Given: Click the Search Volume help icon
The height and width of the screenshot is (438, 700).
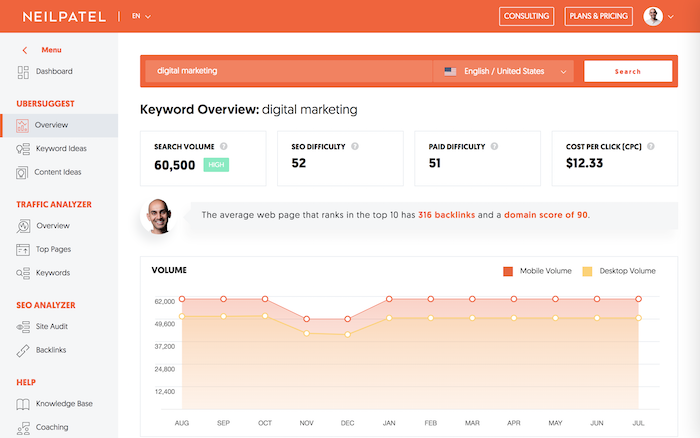Looking at the screenshot, I should (224, 146).
